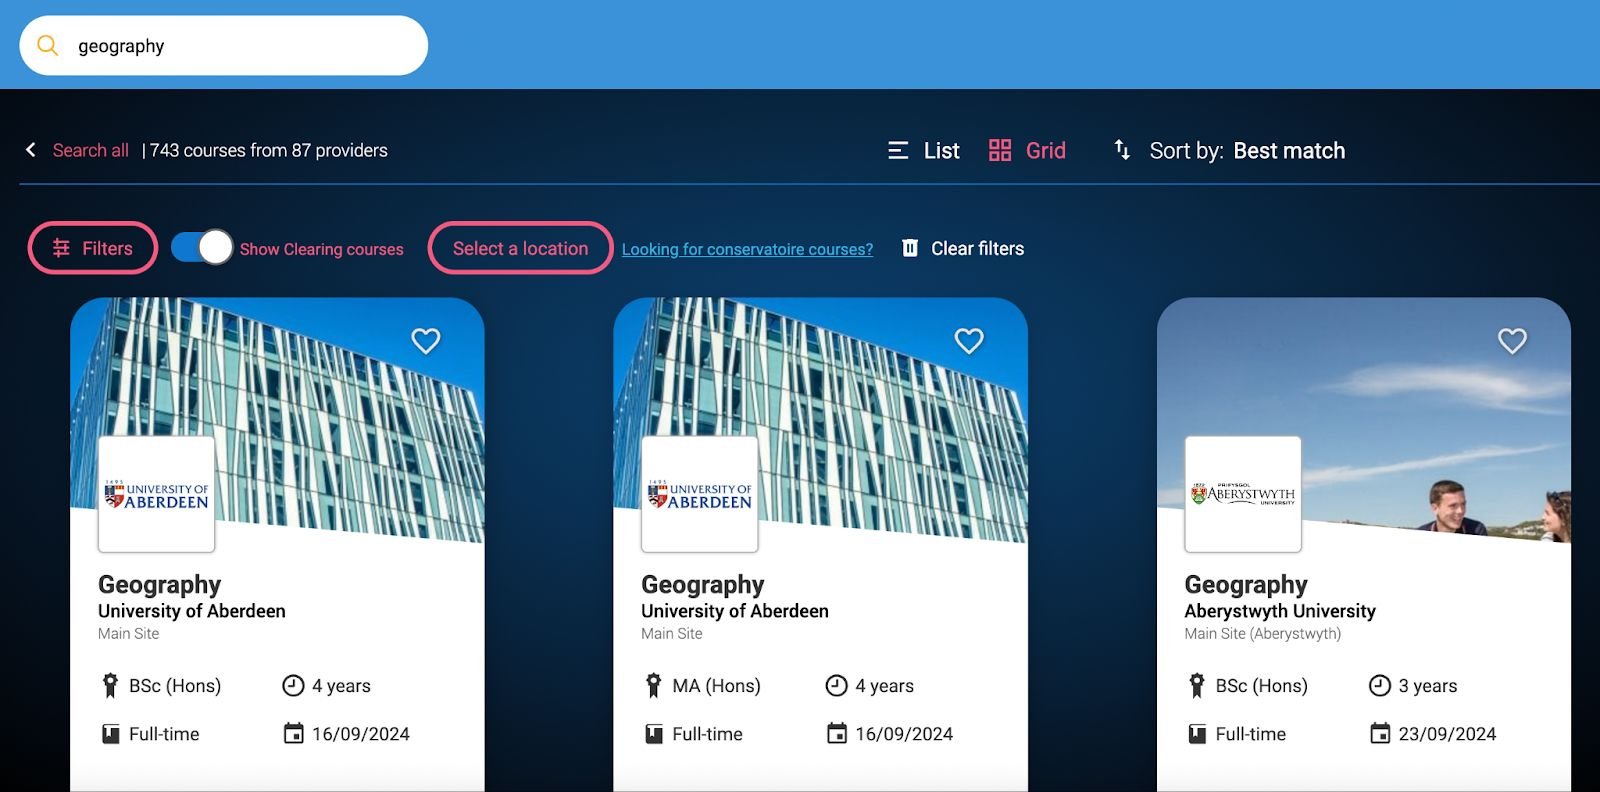
Task: Open the Search all link
Action: [x=90, y=150]
